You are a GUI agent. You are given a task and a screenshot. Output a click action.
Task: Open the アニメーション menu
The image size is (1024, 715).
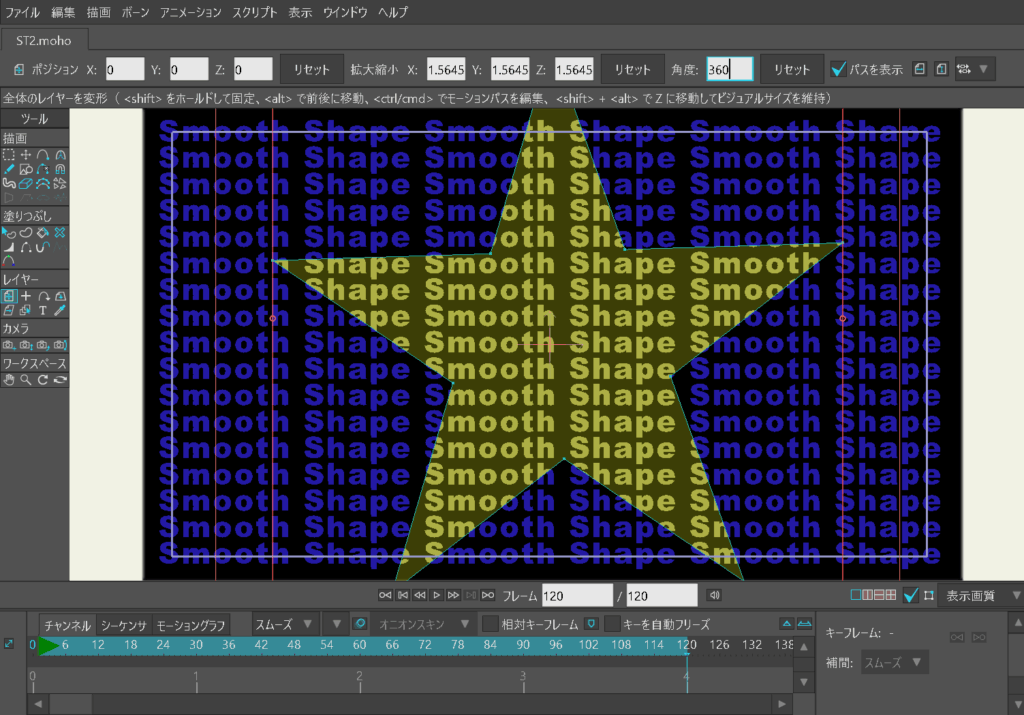click(190, 13)
